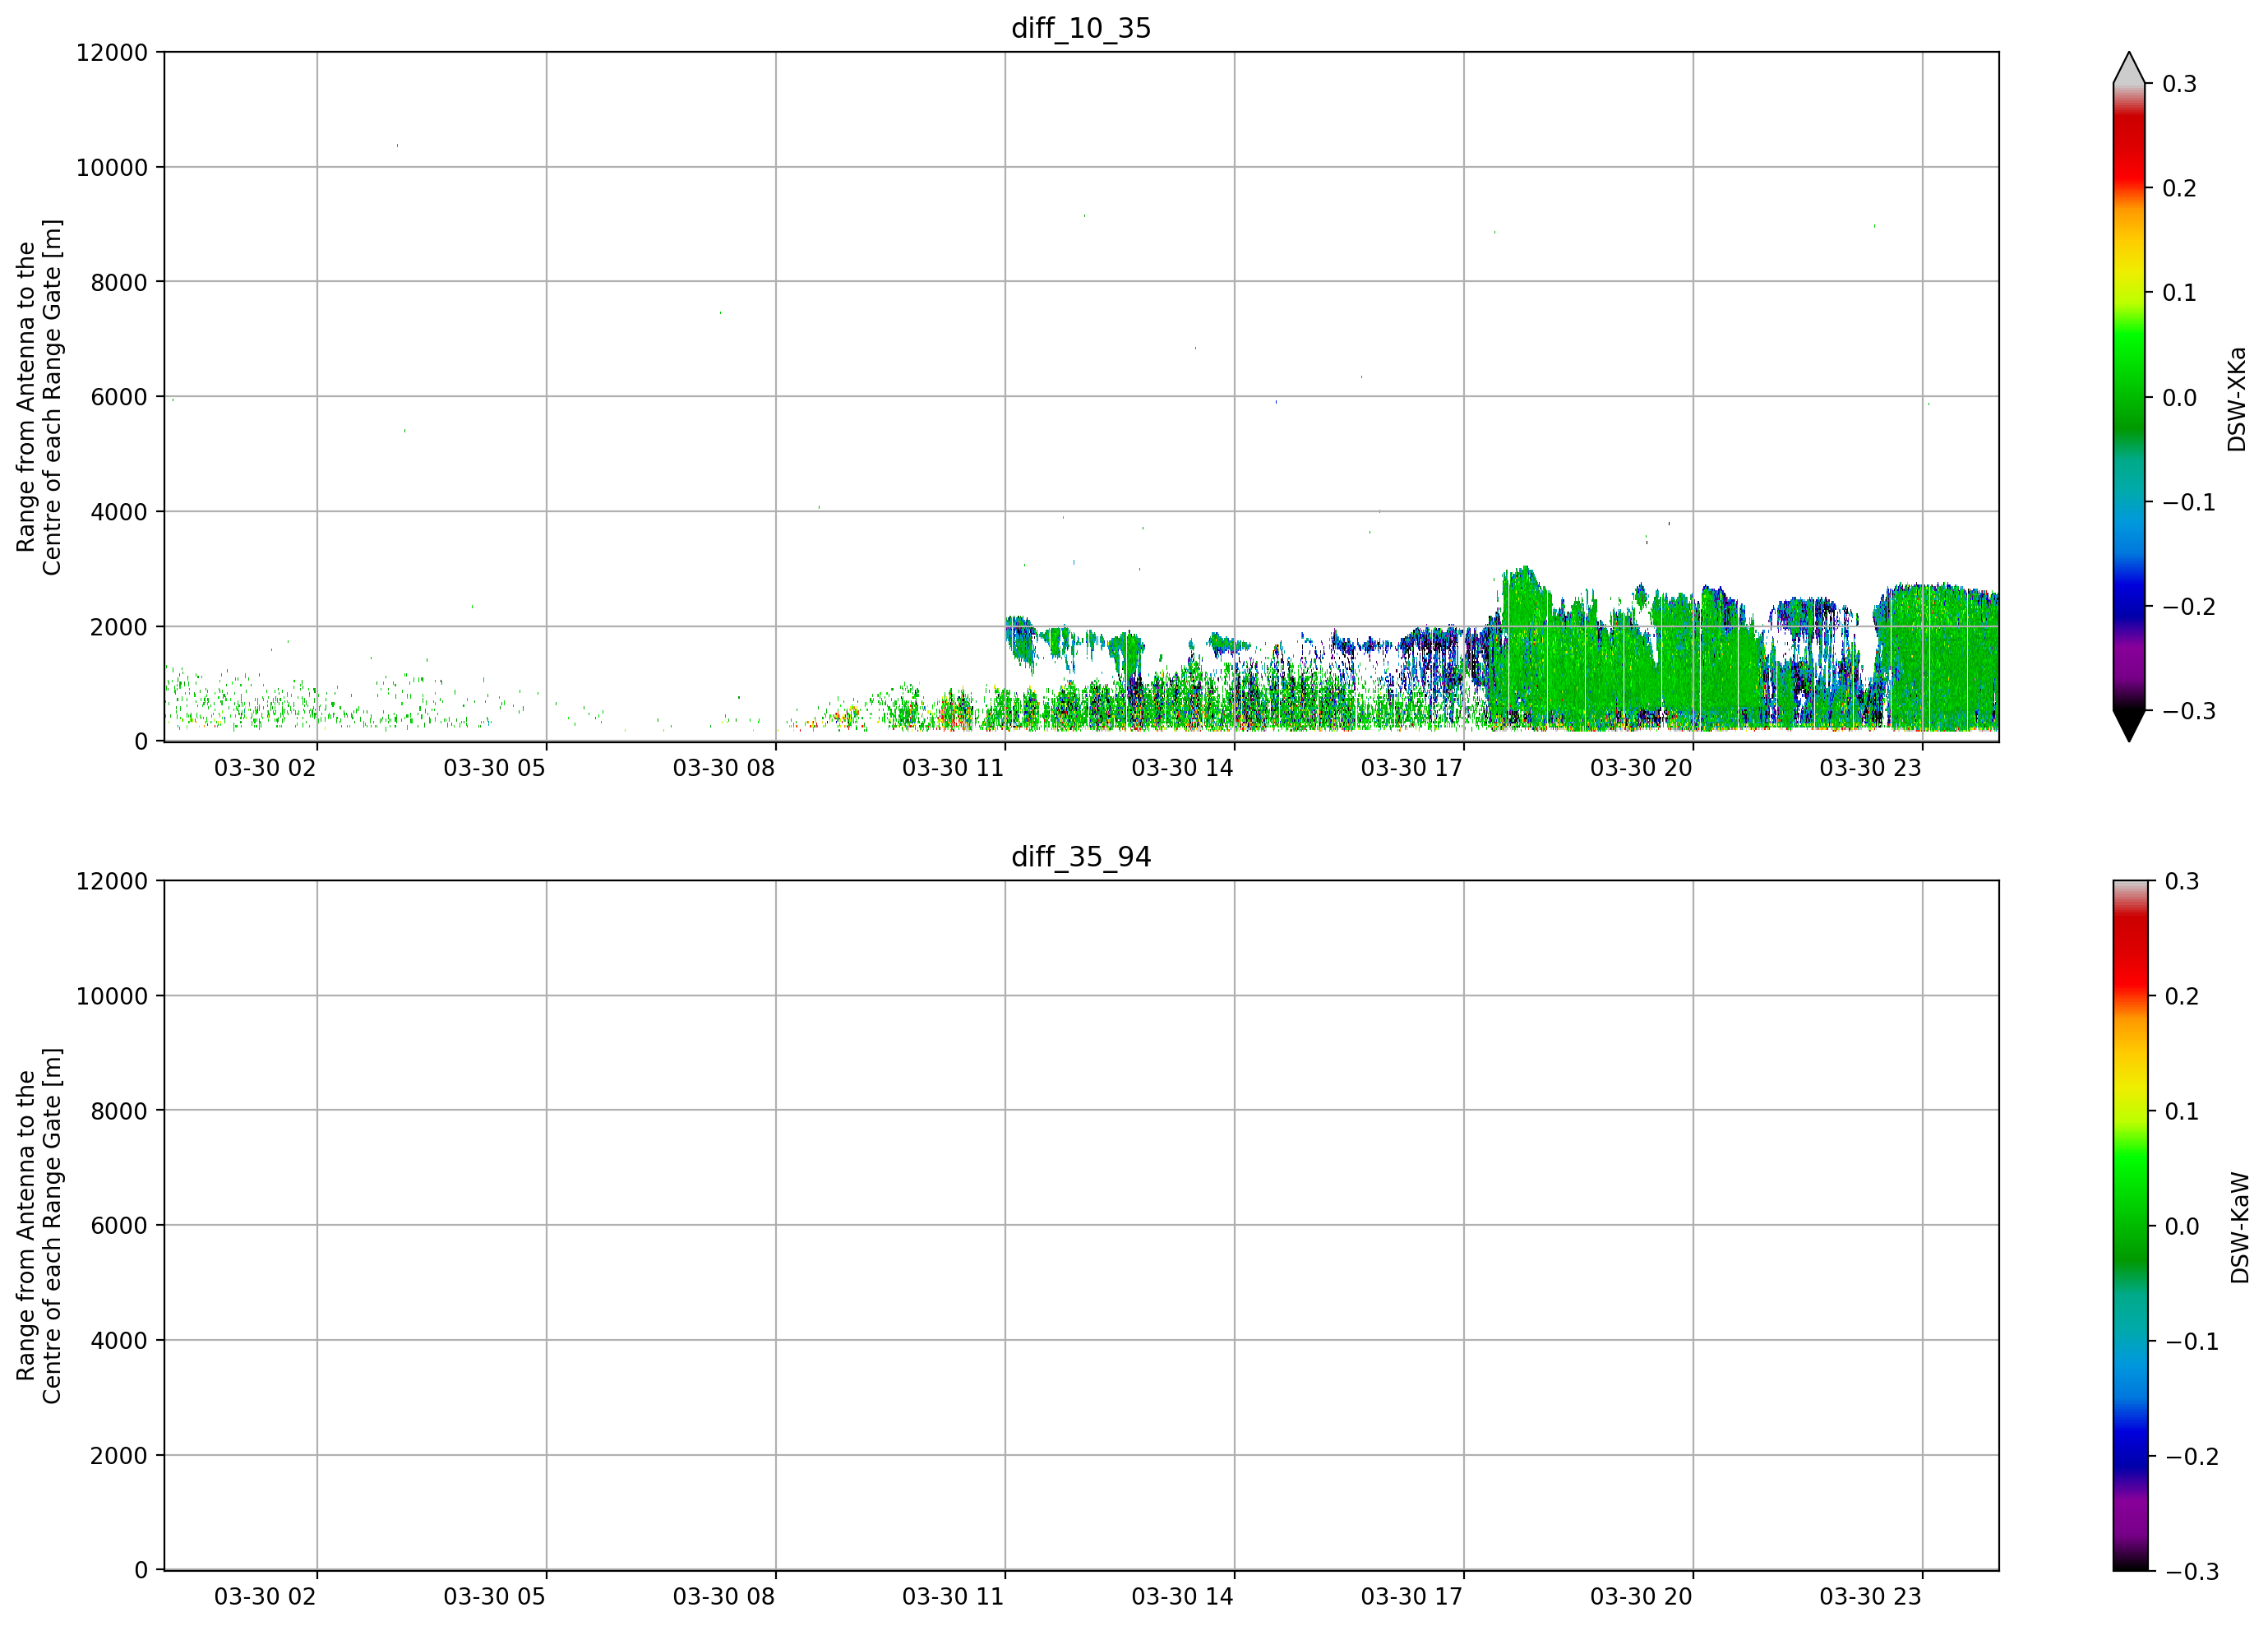Click the 2000 y-tick of diff_35_94 plot
Viewport: 2268px width, 1626px height.
119,1456
